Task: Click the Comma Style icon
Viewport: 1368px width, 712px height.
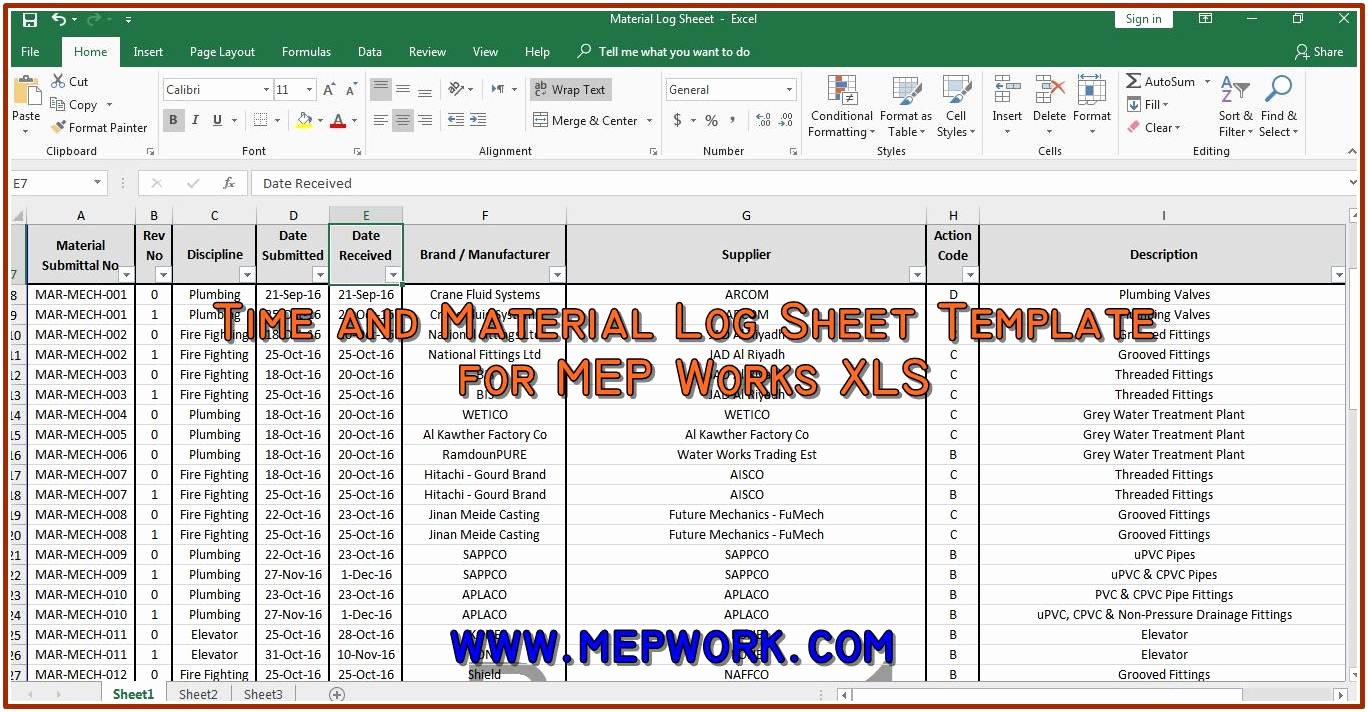Action: [734, 120]
